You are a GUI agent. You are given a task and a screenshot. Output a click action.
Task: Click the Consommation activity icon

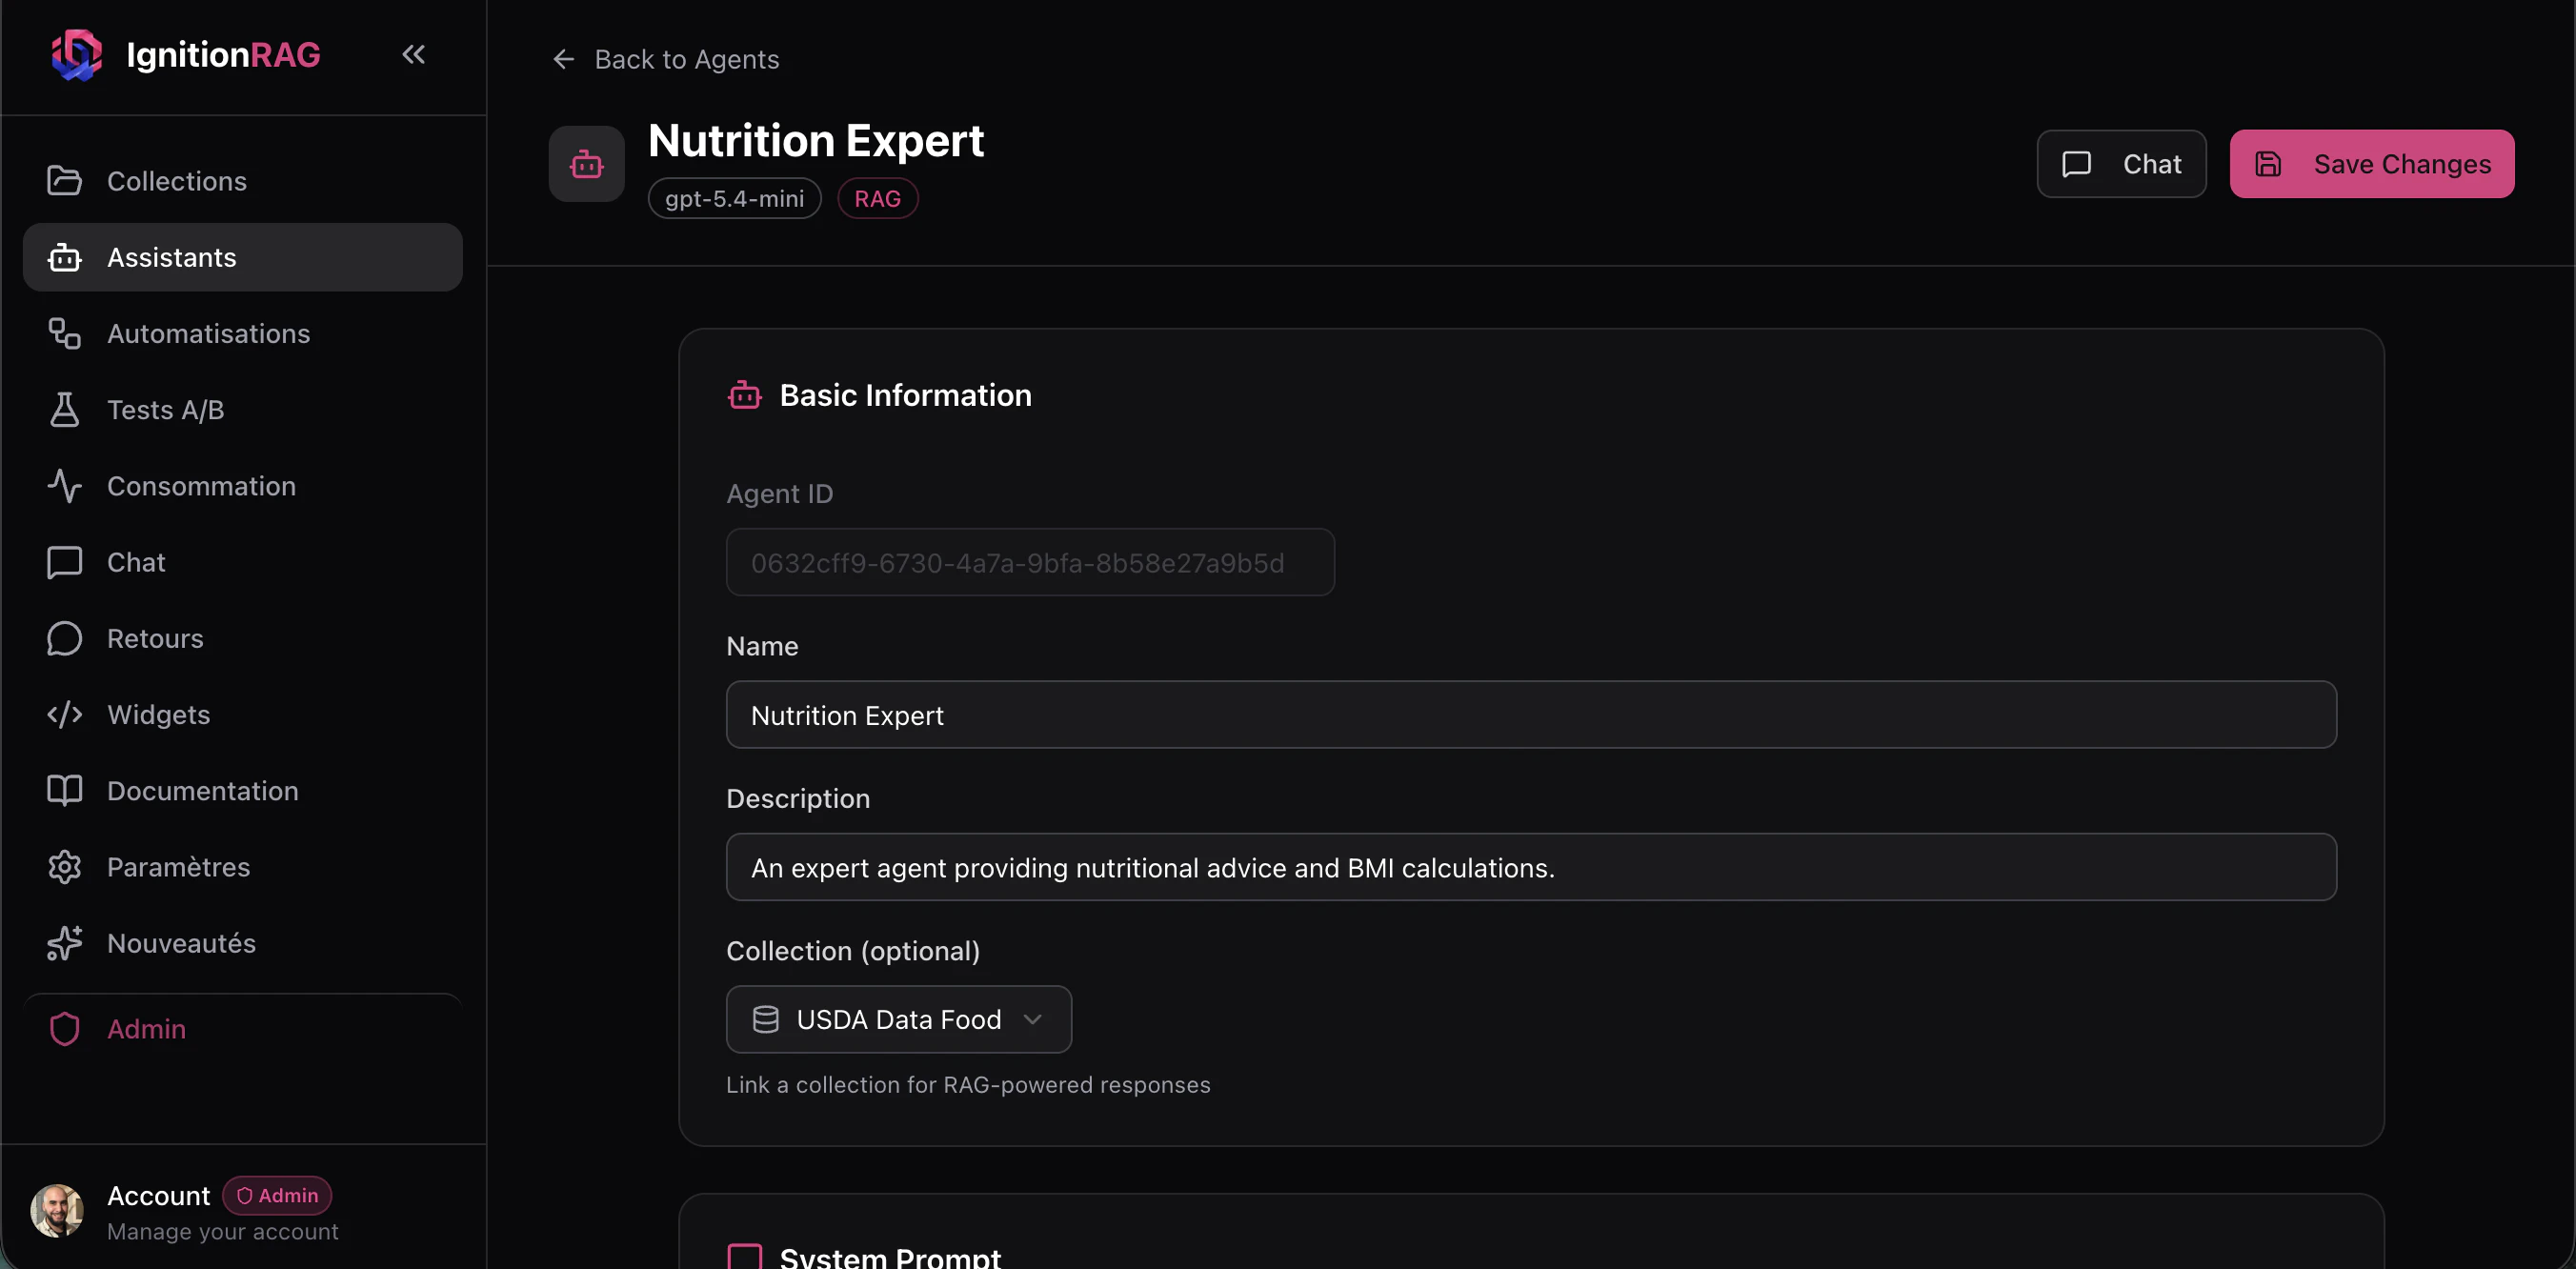(64, 486)
